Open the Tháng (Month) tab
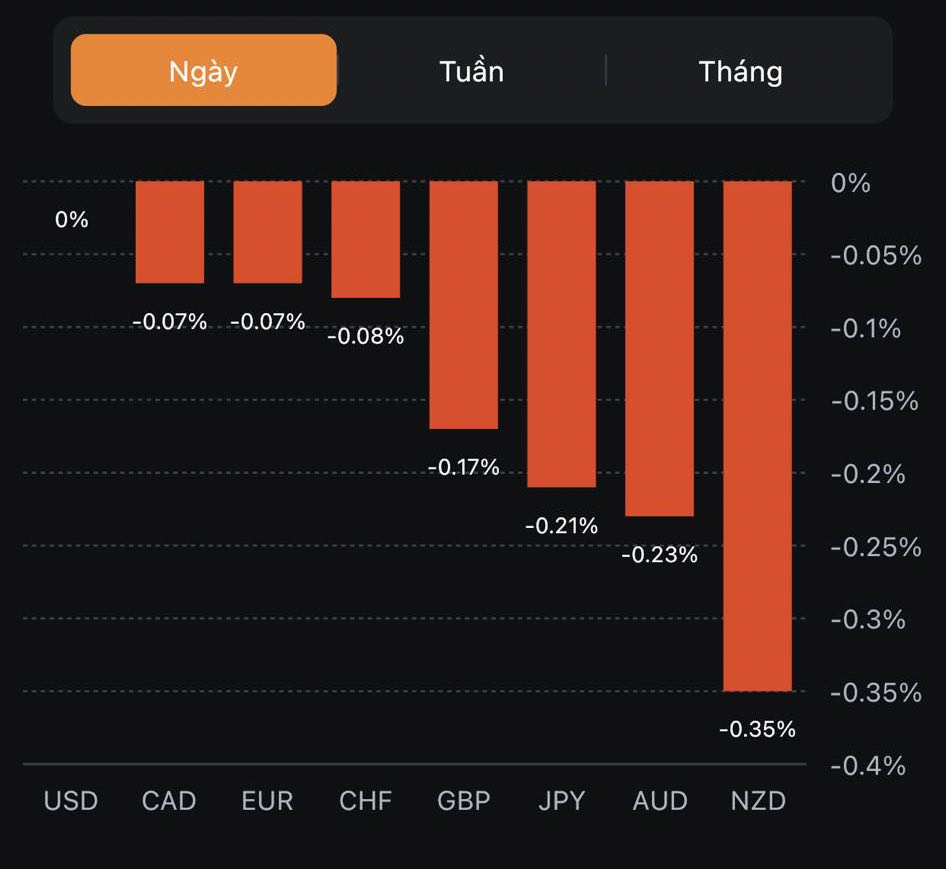The width and height of the screenshot is (946, 869). click(x=740, y=71)
